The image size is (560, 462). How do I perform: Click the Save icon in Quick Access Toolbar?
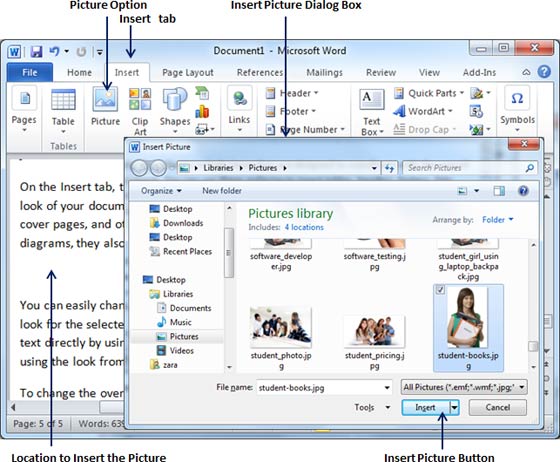point(36,52)
